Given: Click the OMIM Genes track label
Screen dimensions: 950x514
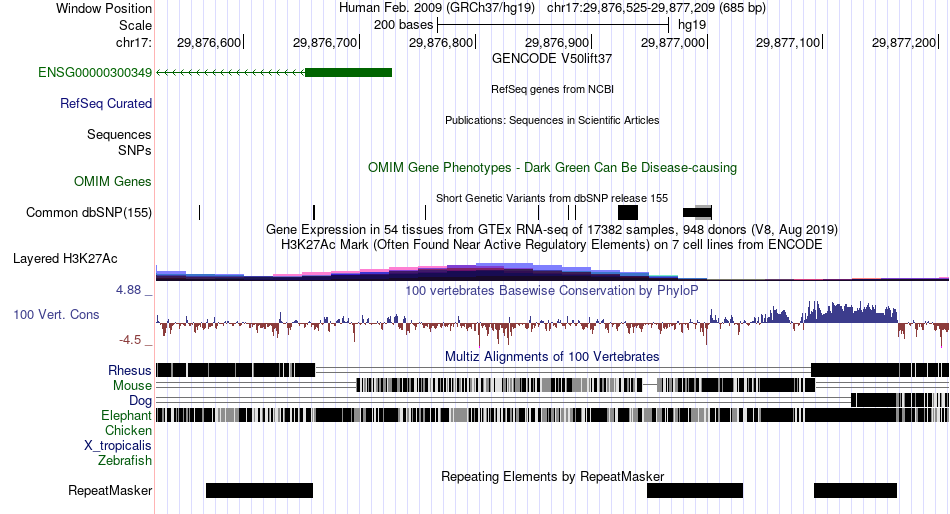Looking at the screenshot, I should click(113, 181).
